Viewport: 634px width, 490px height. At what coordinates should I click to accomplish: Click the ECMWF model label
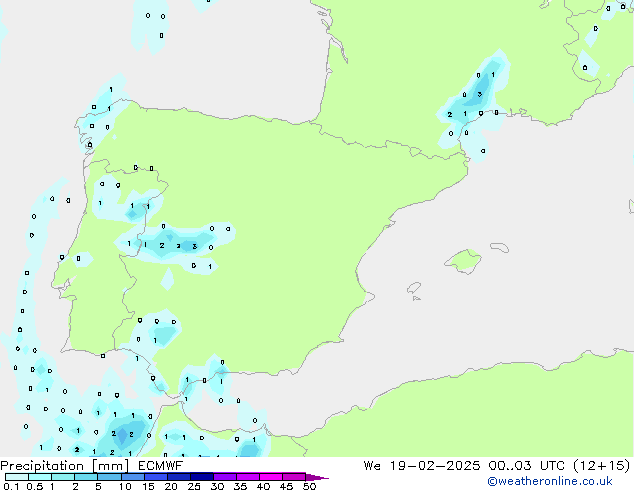pyautogui.click(x=161, y=466)
